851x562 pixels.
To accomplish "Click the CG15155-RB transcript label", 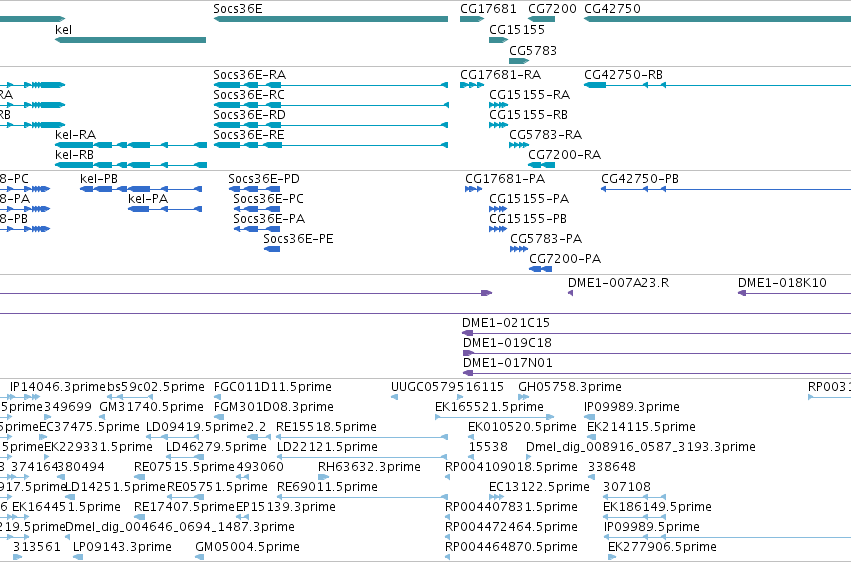I will (x=529, y=114).
